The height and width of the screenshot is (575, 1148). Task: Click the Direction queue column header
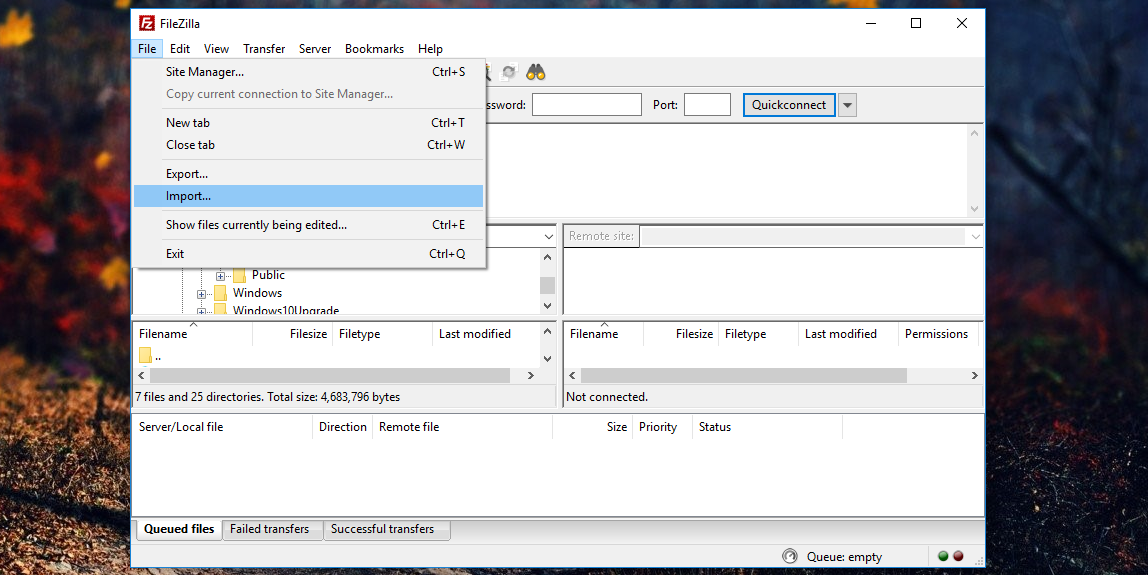[x=343, y=427]
